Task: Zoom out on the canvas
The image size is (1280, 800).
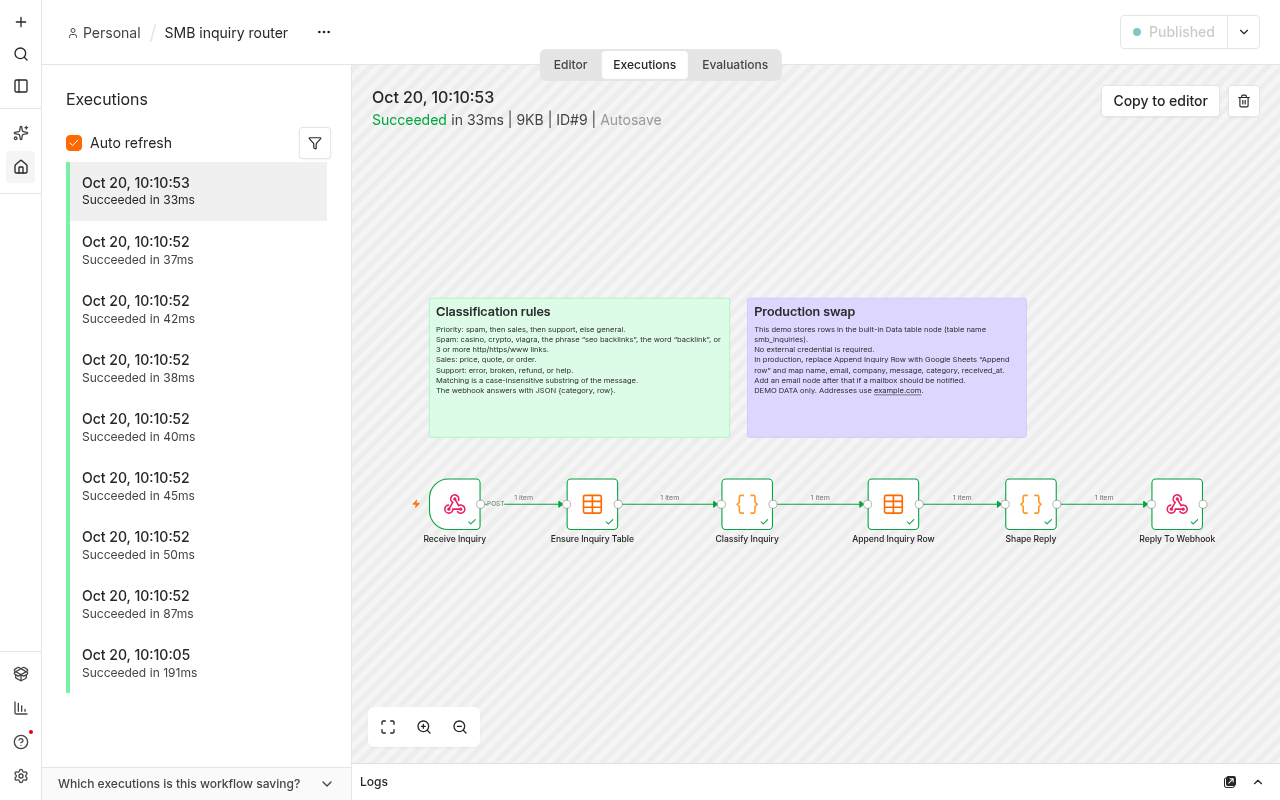Action: 460,727
